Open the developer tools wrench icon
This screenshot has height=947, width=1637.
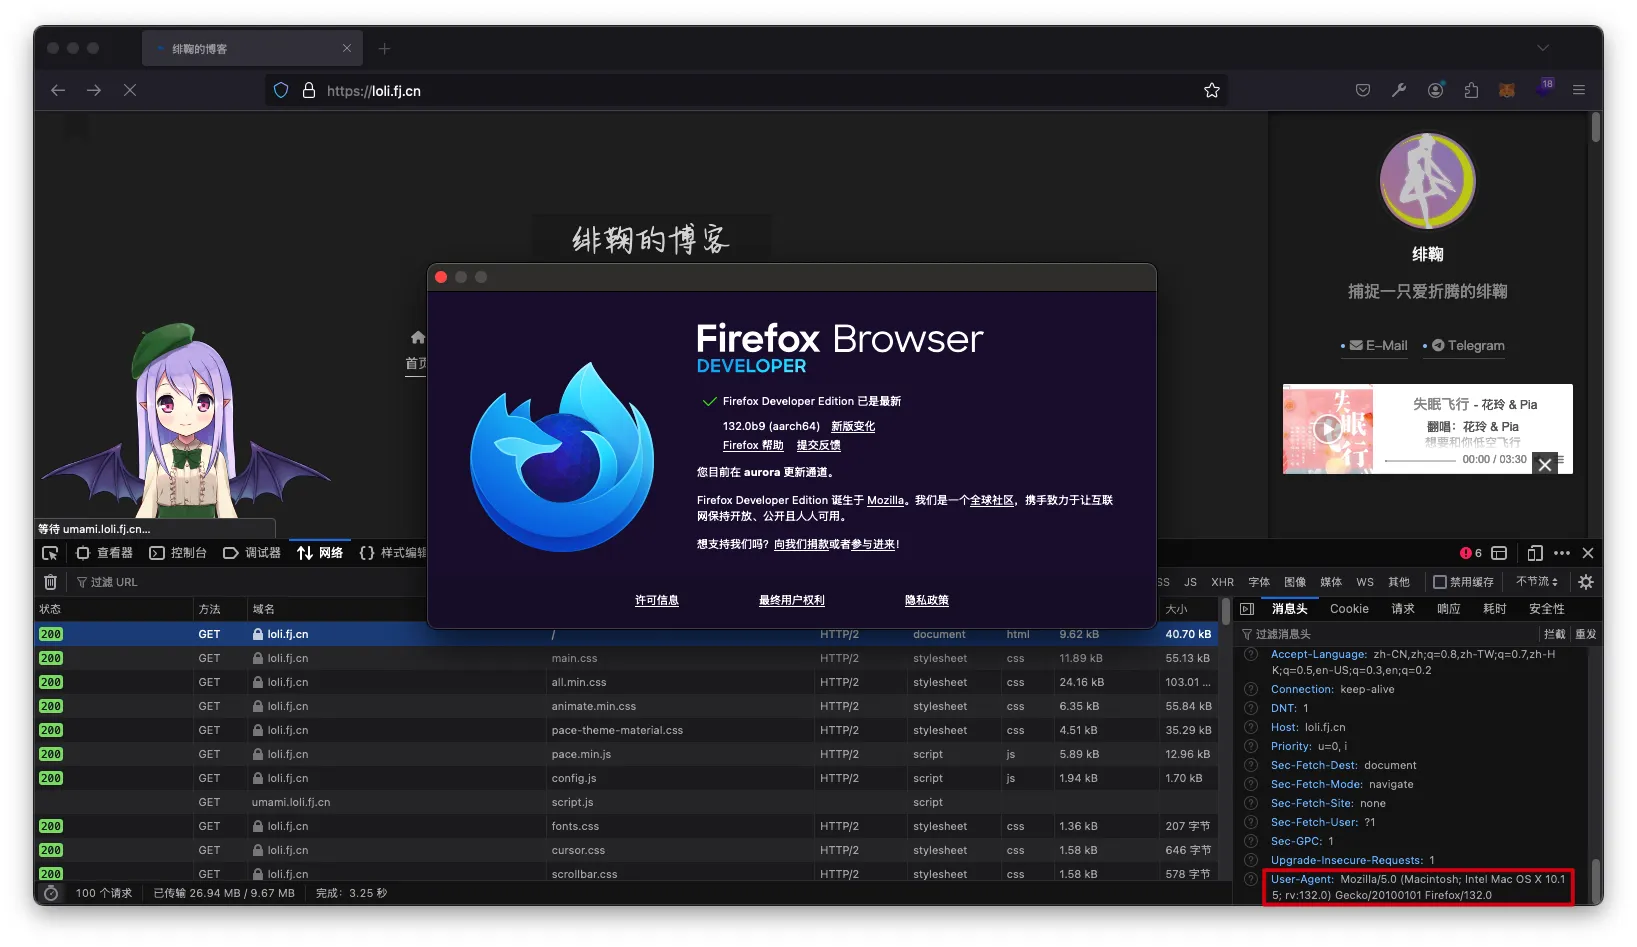point(1399,90)
